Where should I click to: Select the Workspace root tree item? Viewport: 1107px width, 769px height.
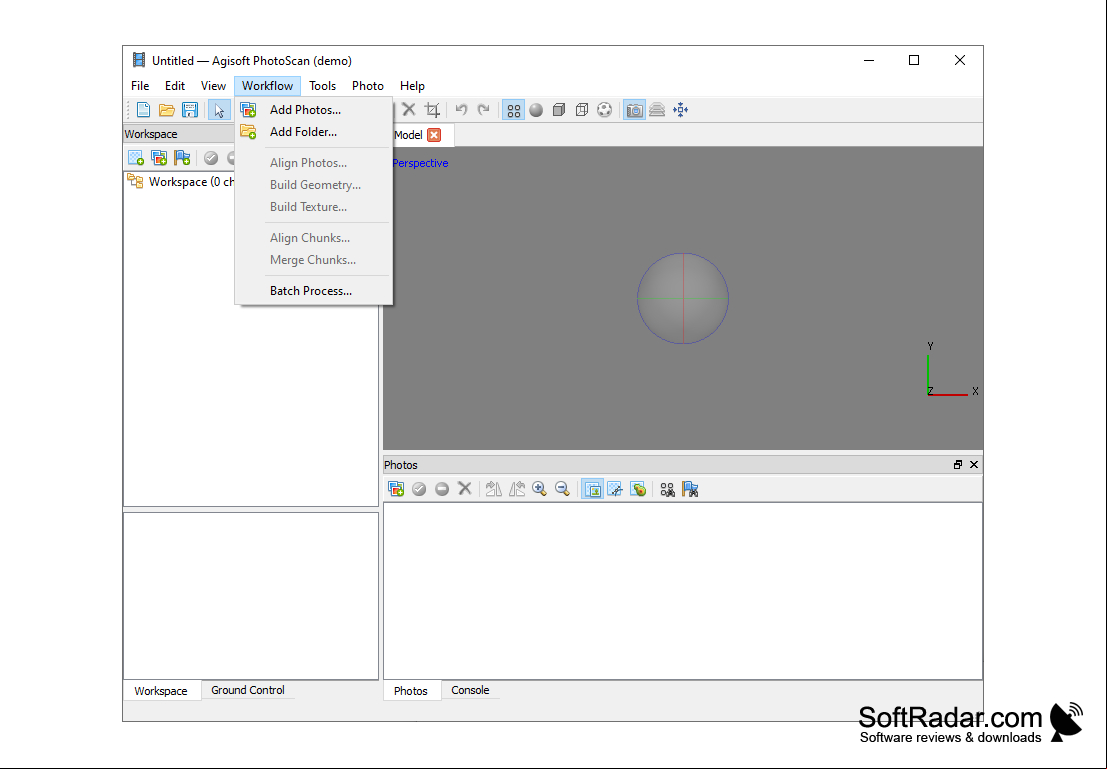pos(181,181)
